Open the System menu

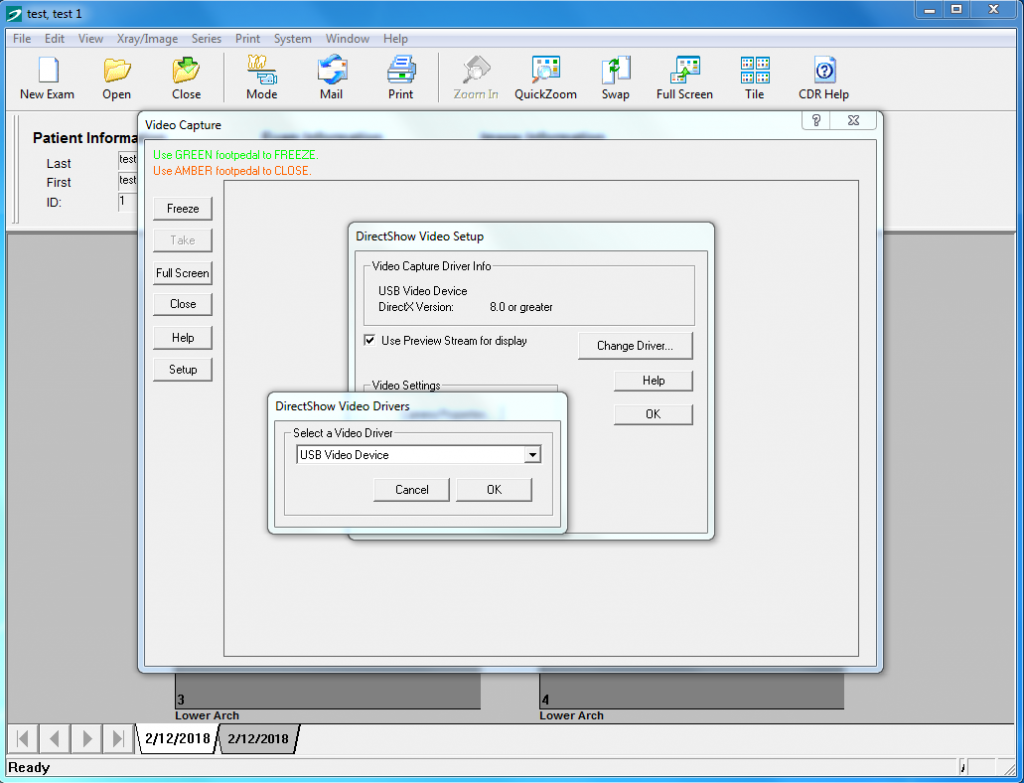292,38
